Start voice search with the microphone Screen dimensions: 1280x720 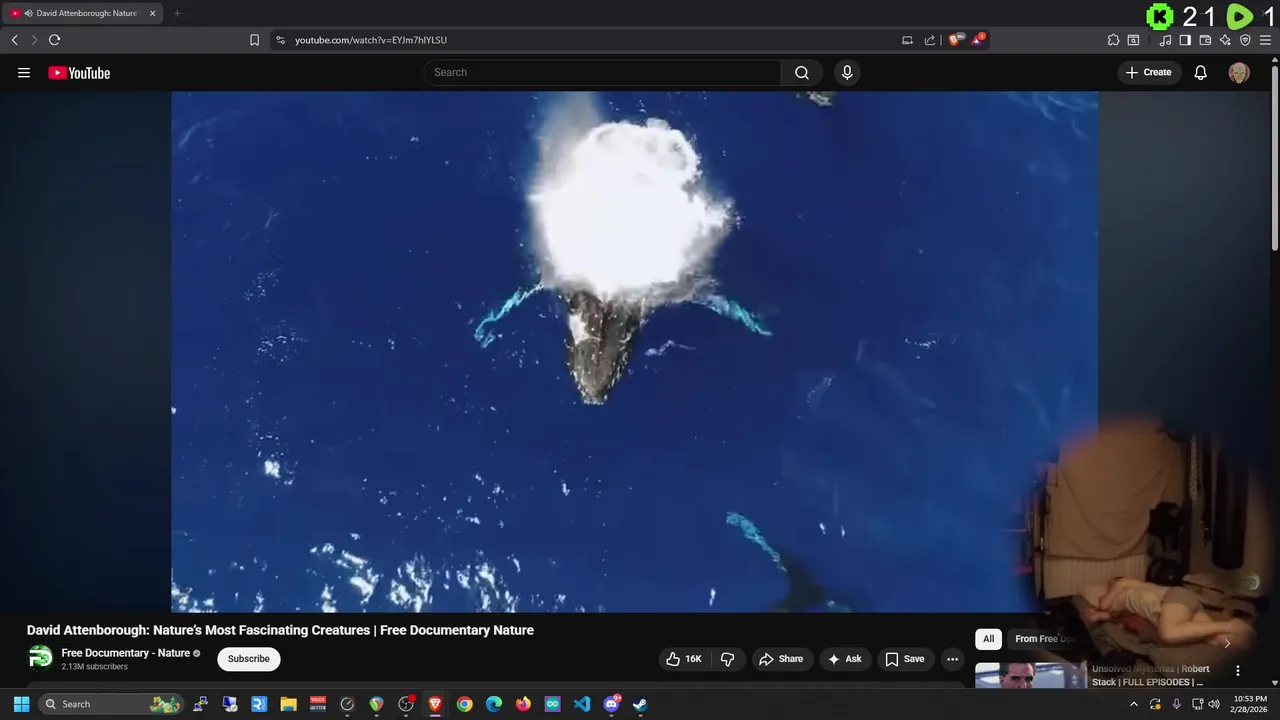coord(847,72)
